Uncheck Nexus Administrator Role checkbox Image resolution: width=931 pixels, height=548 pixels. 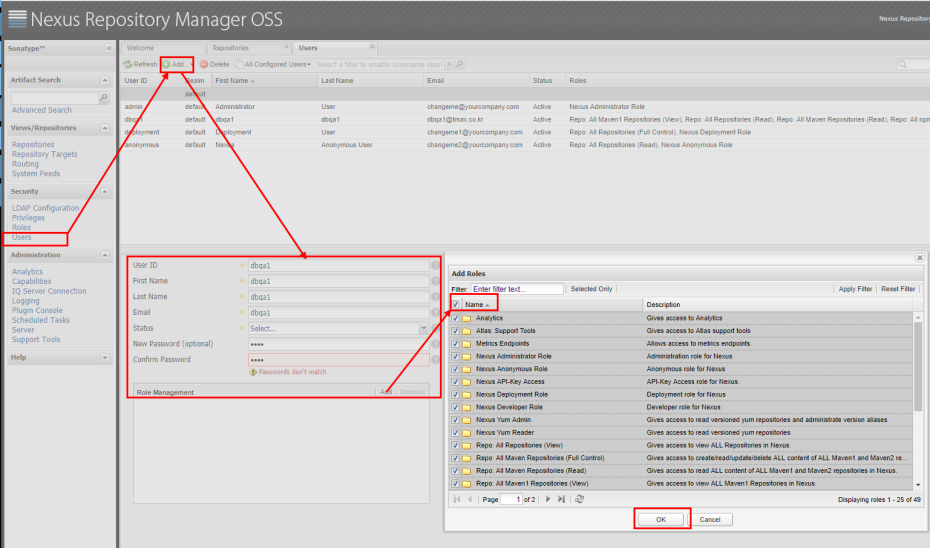(455, 356)
